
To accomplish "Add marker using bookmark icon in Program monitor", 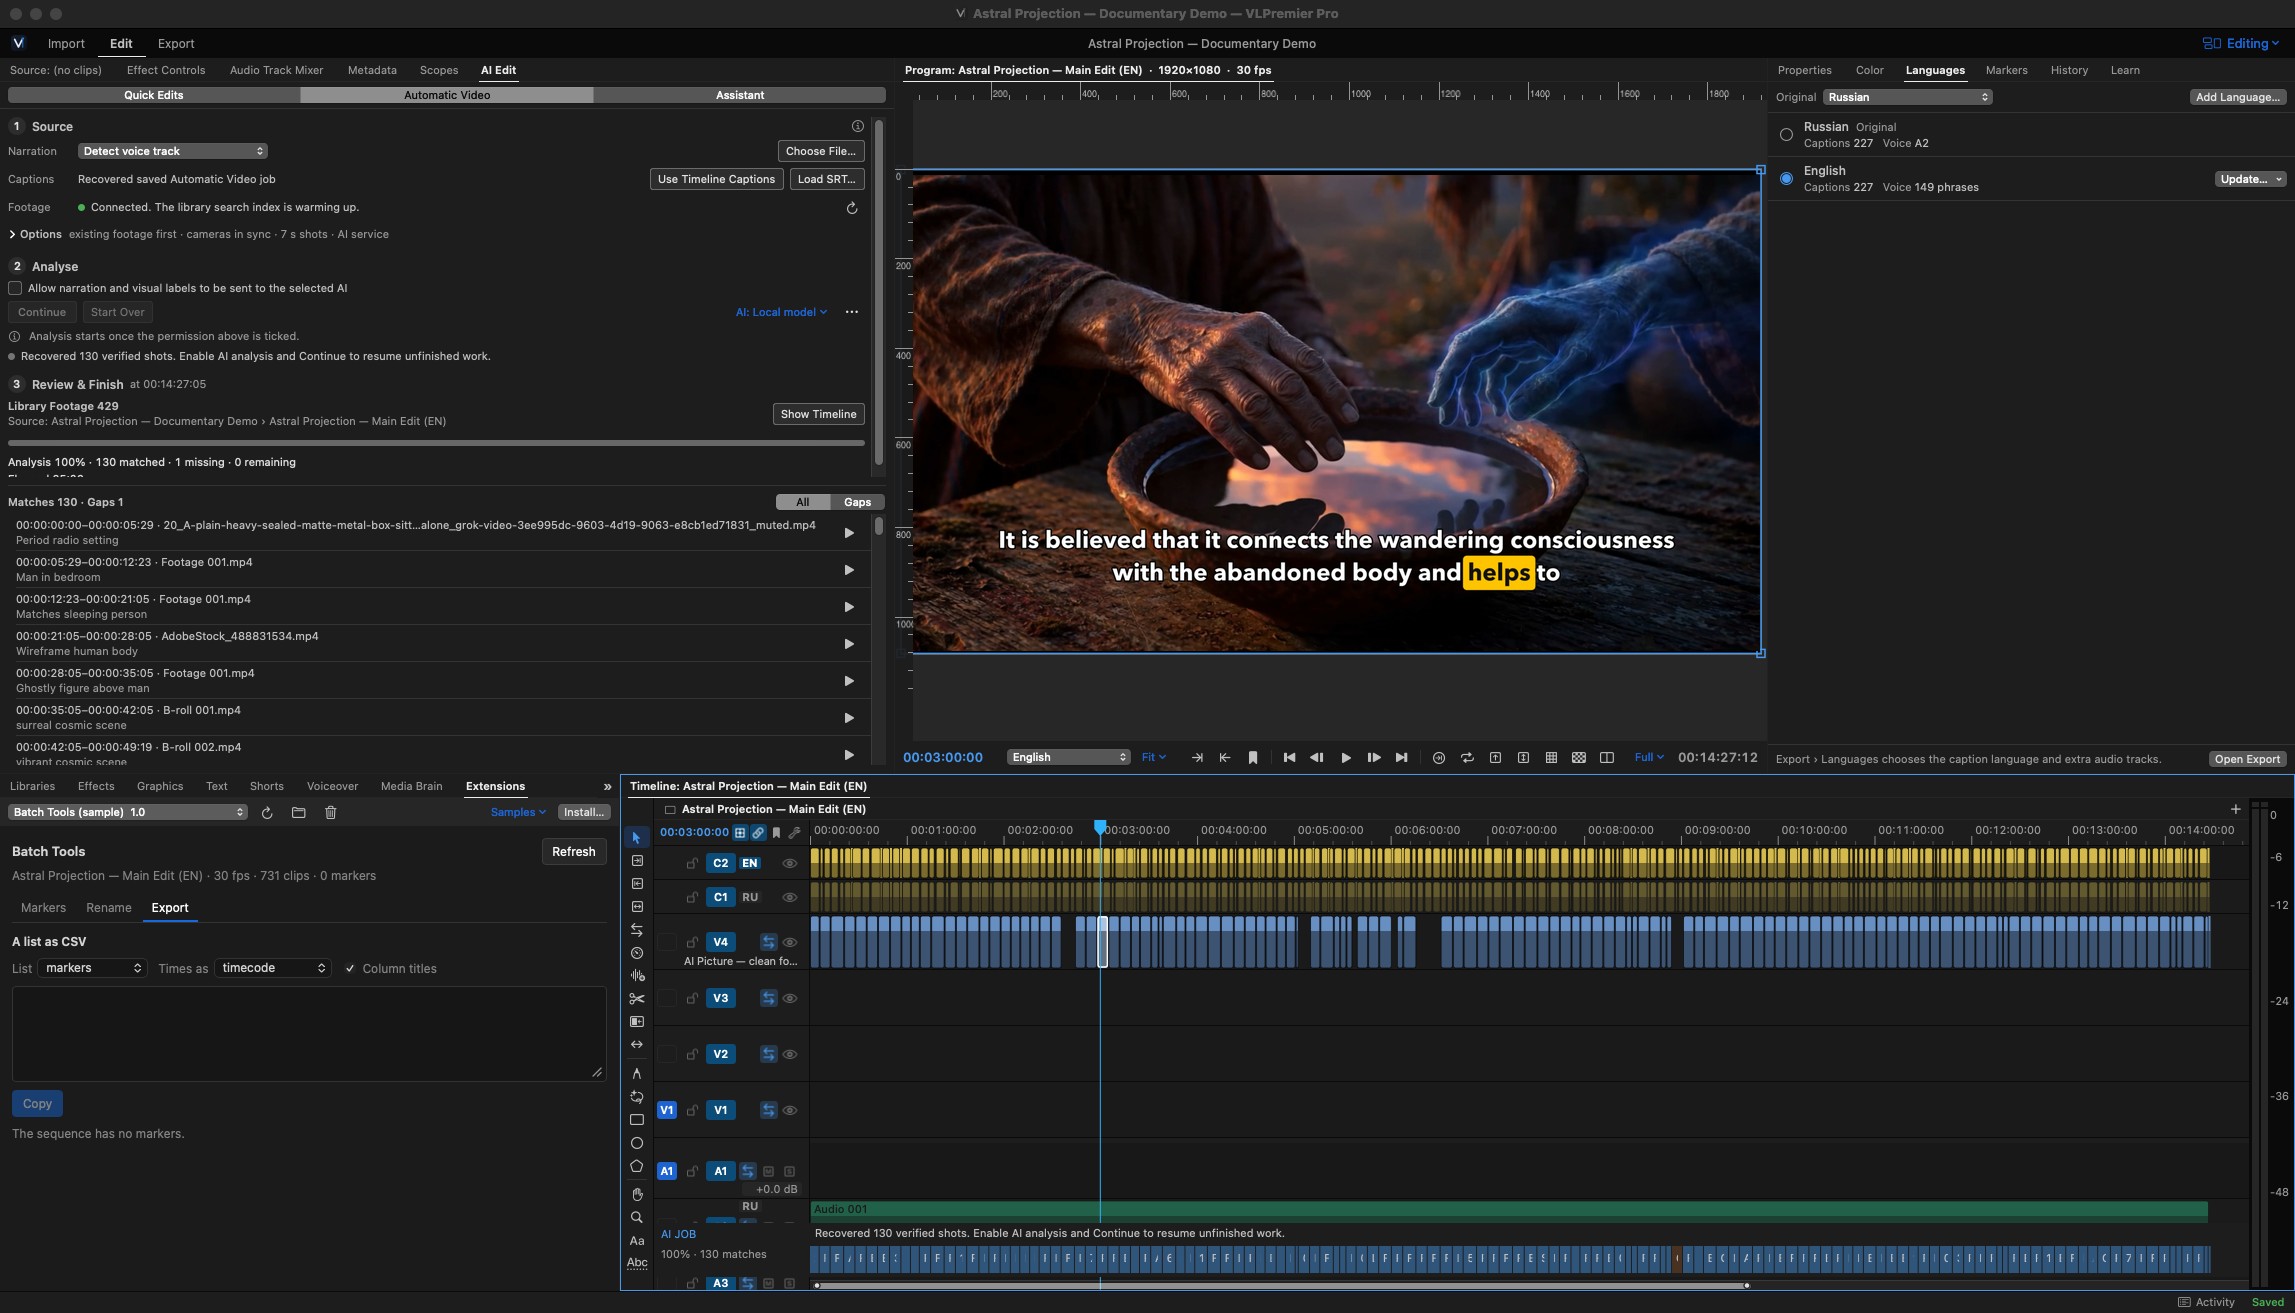I will click(x=1253, y=758).
